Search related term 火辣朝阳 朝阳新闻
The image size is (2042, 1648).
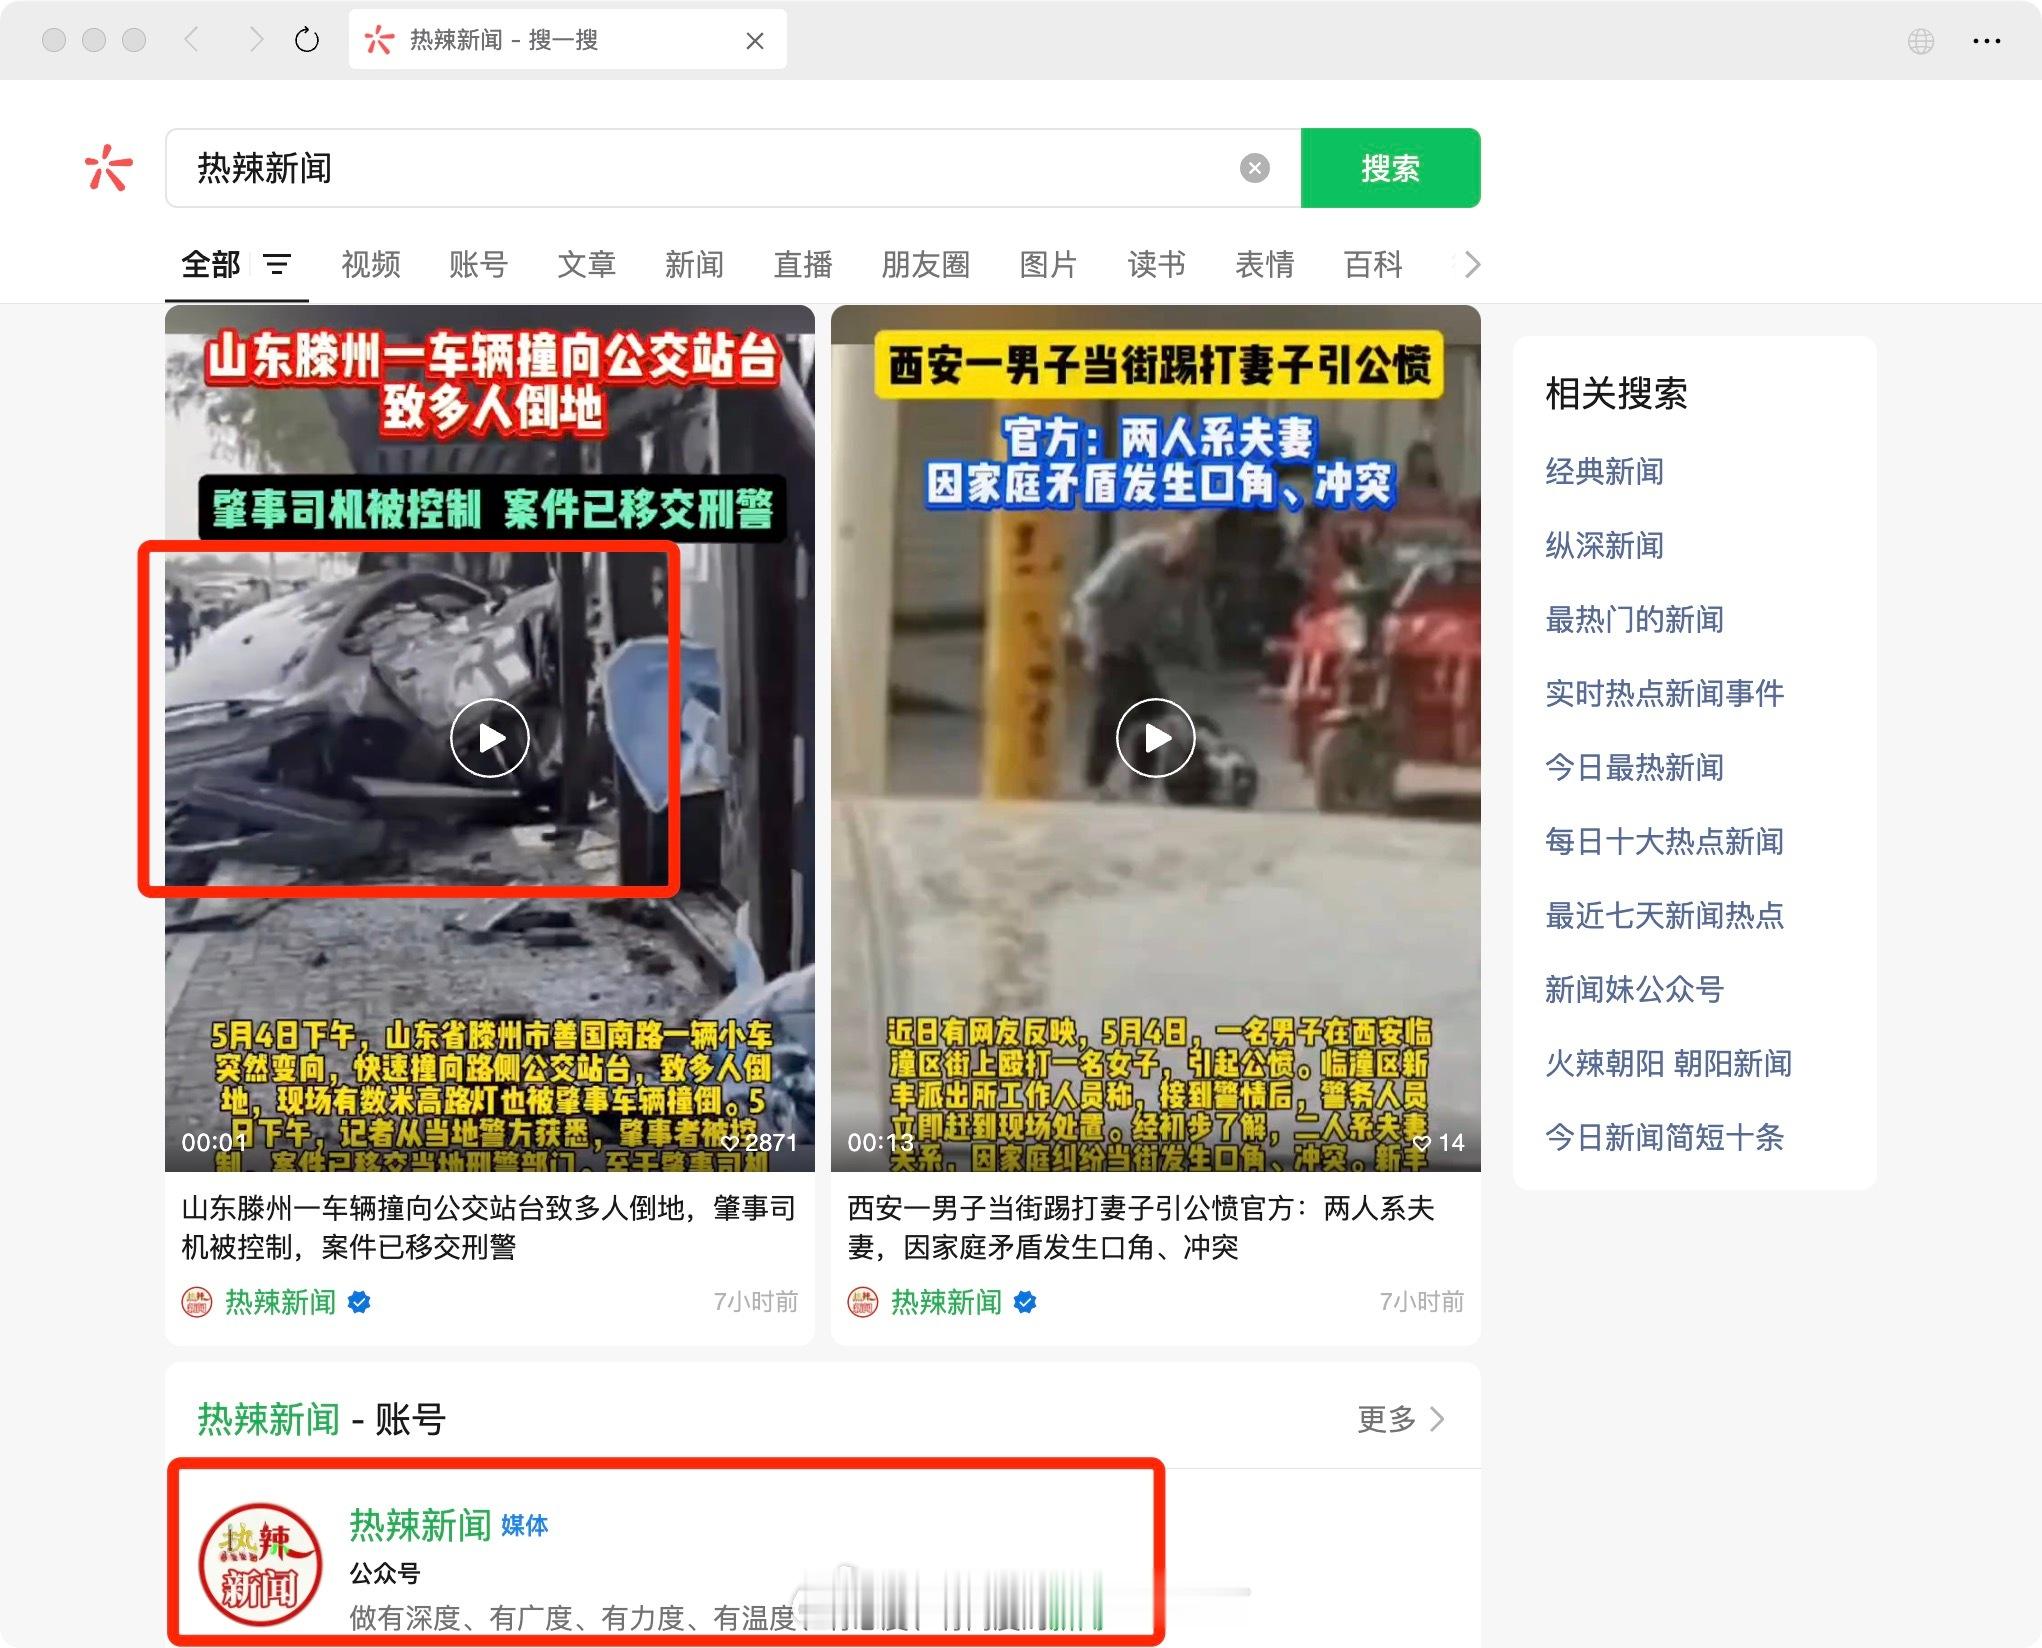pyautogui.click(x=1668, y=1063)
